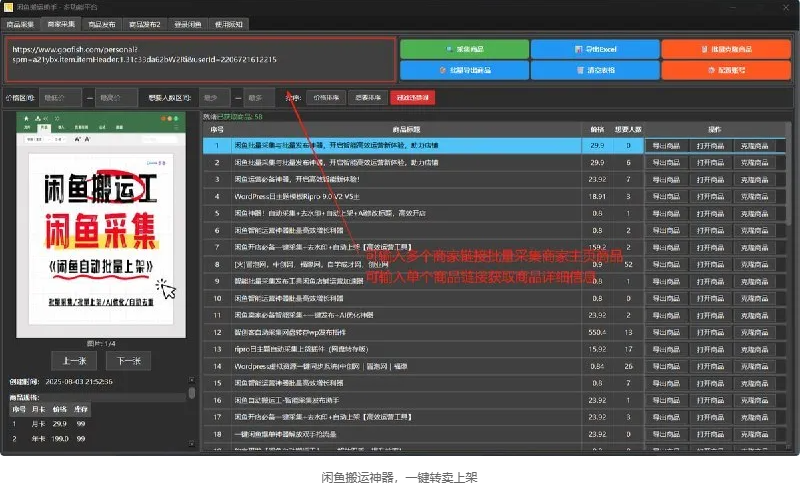Click the detail panel scroll-up arrow
The width and height of the screenshot is (803, 489).
coord(192,380)
